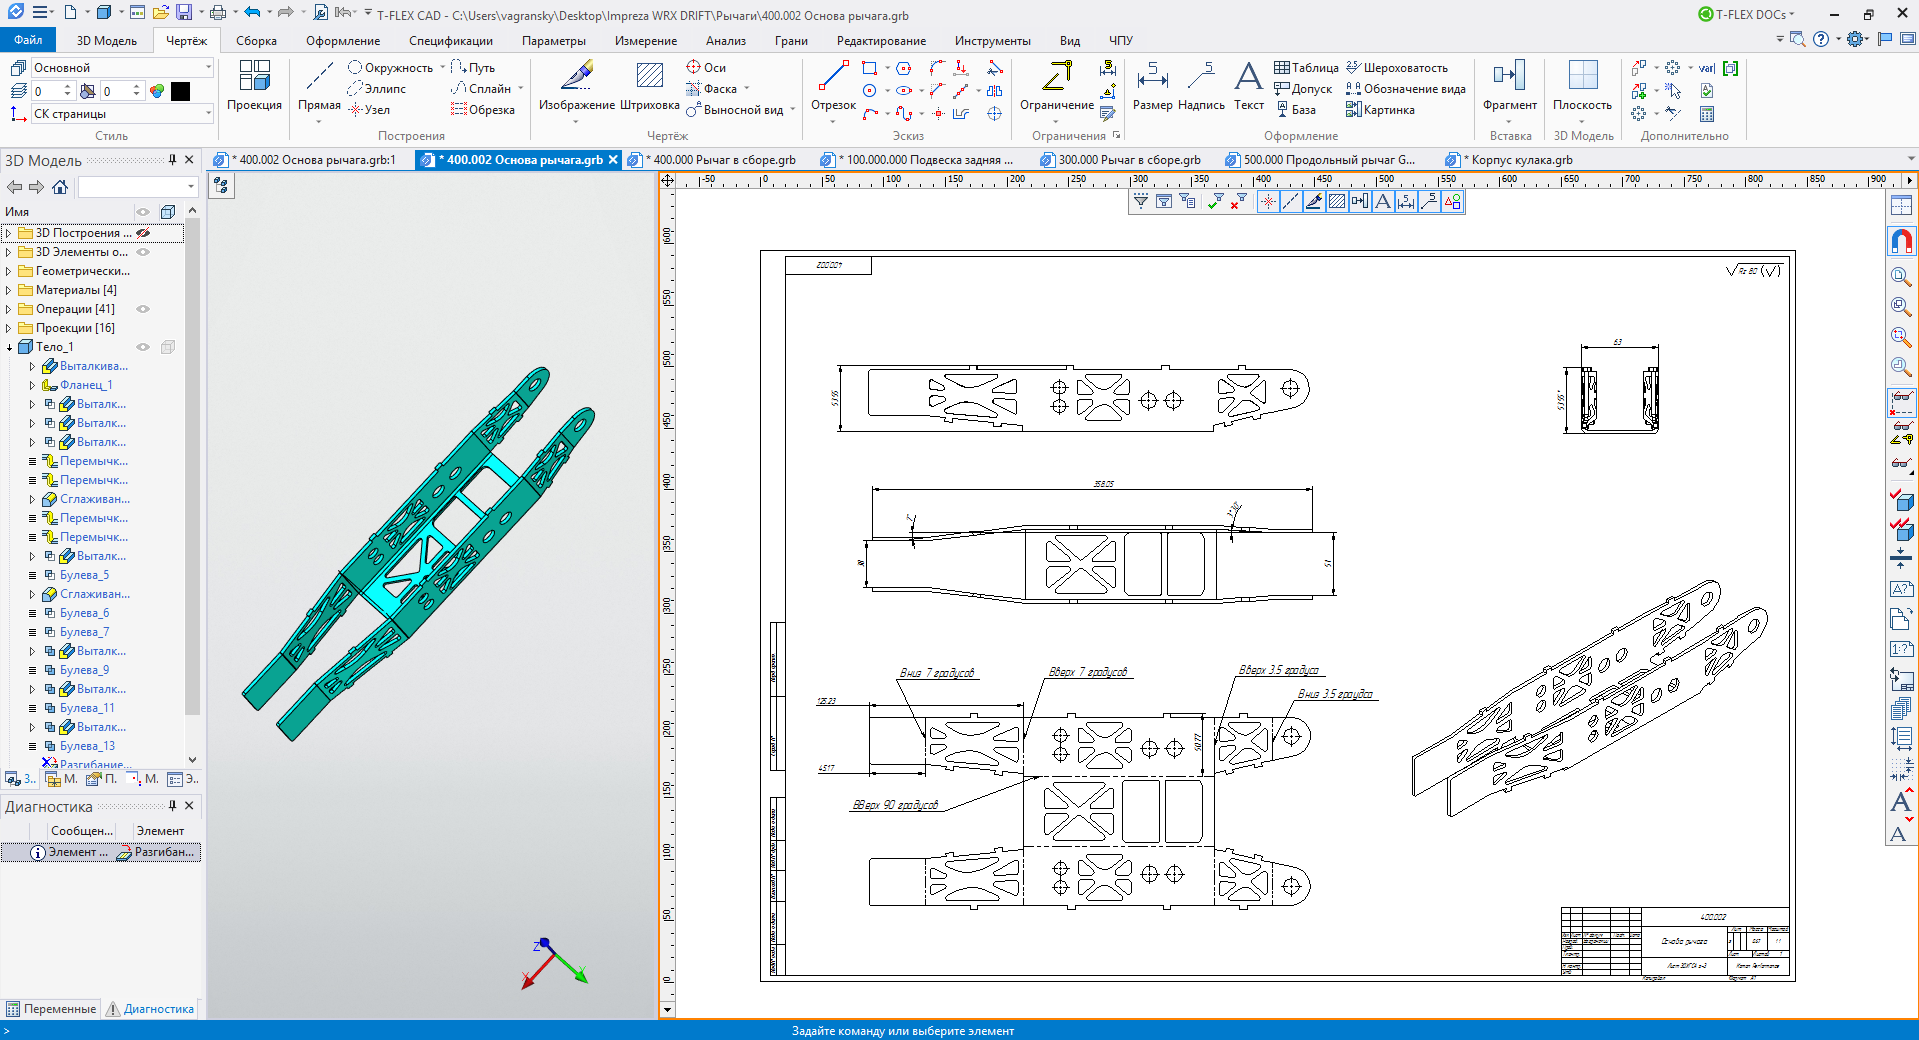
Task: Open the СК страницы dropdown
Action: click(209, 113)
